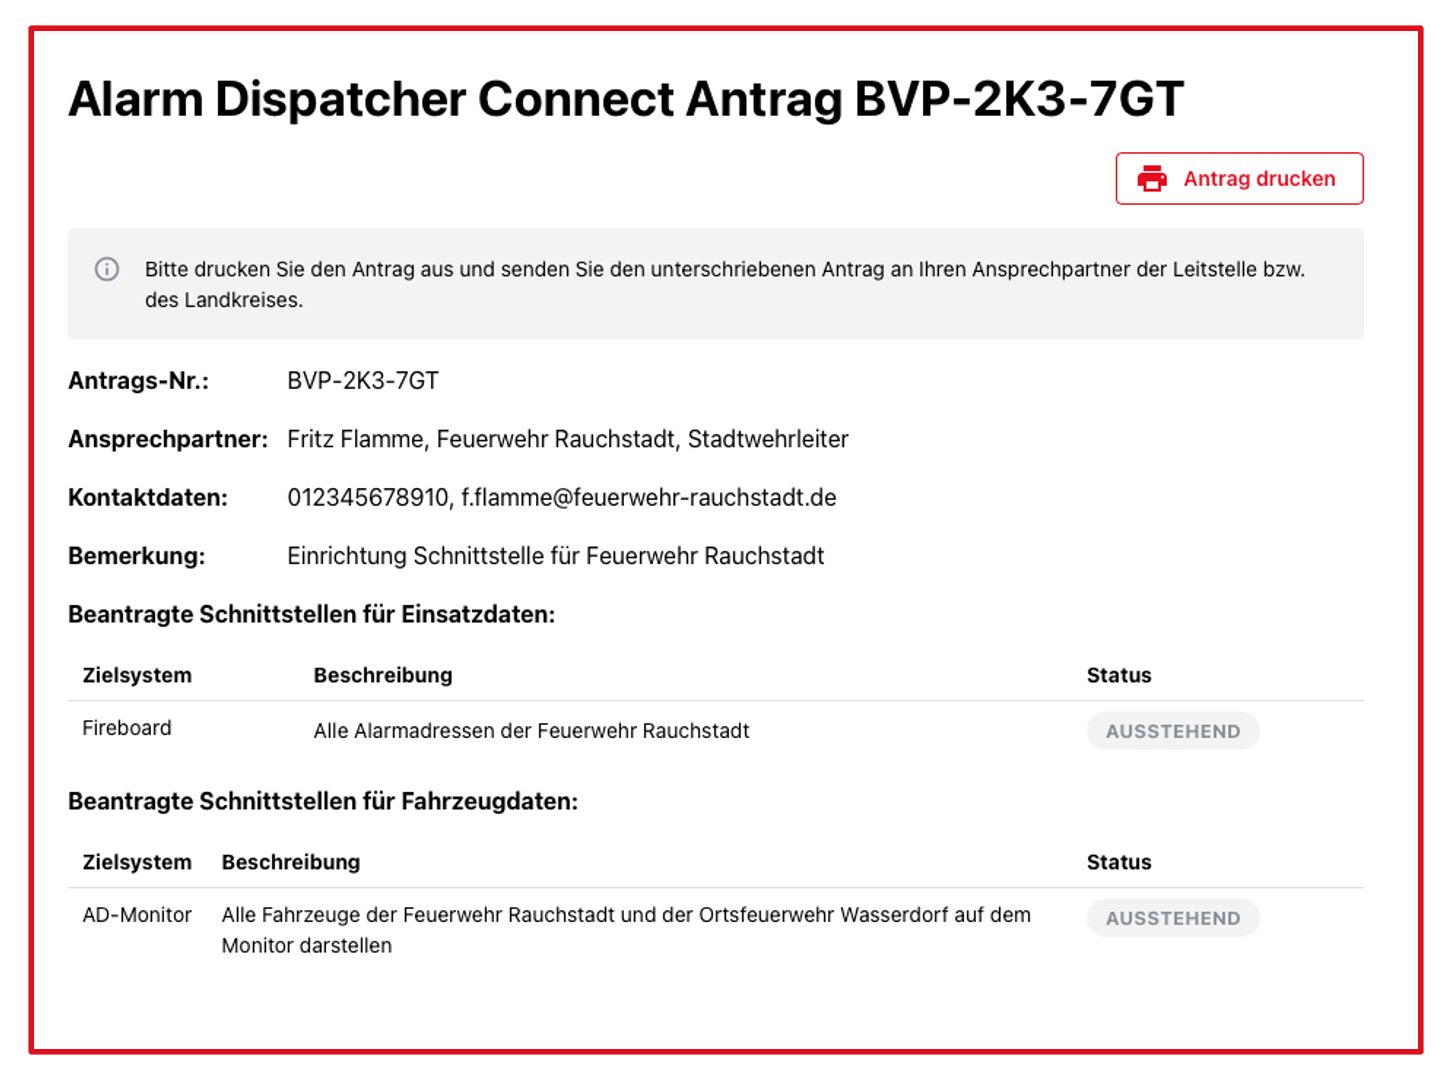Select the AD-Monitor target system cell
Viewport: 1450px width, 1080px height.
[137, 915]
